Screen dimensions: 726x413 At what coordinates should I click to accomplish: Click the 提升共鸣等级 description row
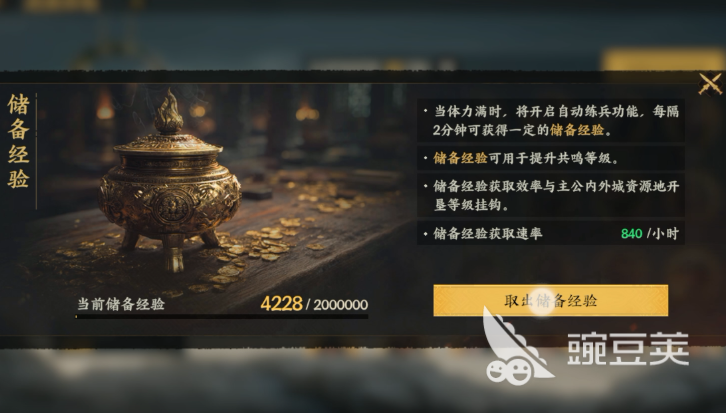551,158
